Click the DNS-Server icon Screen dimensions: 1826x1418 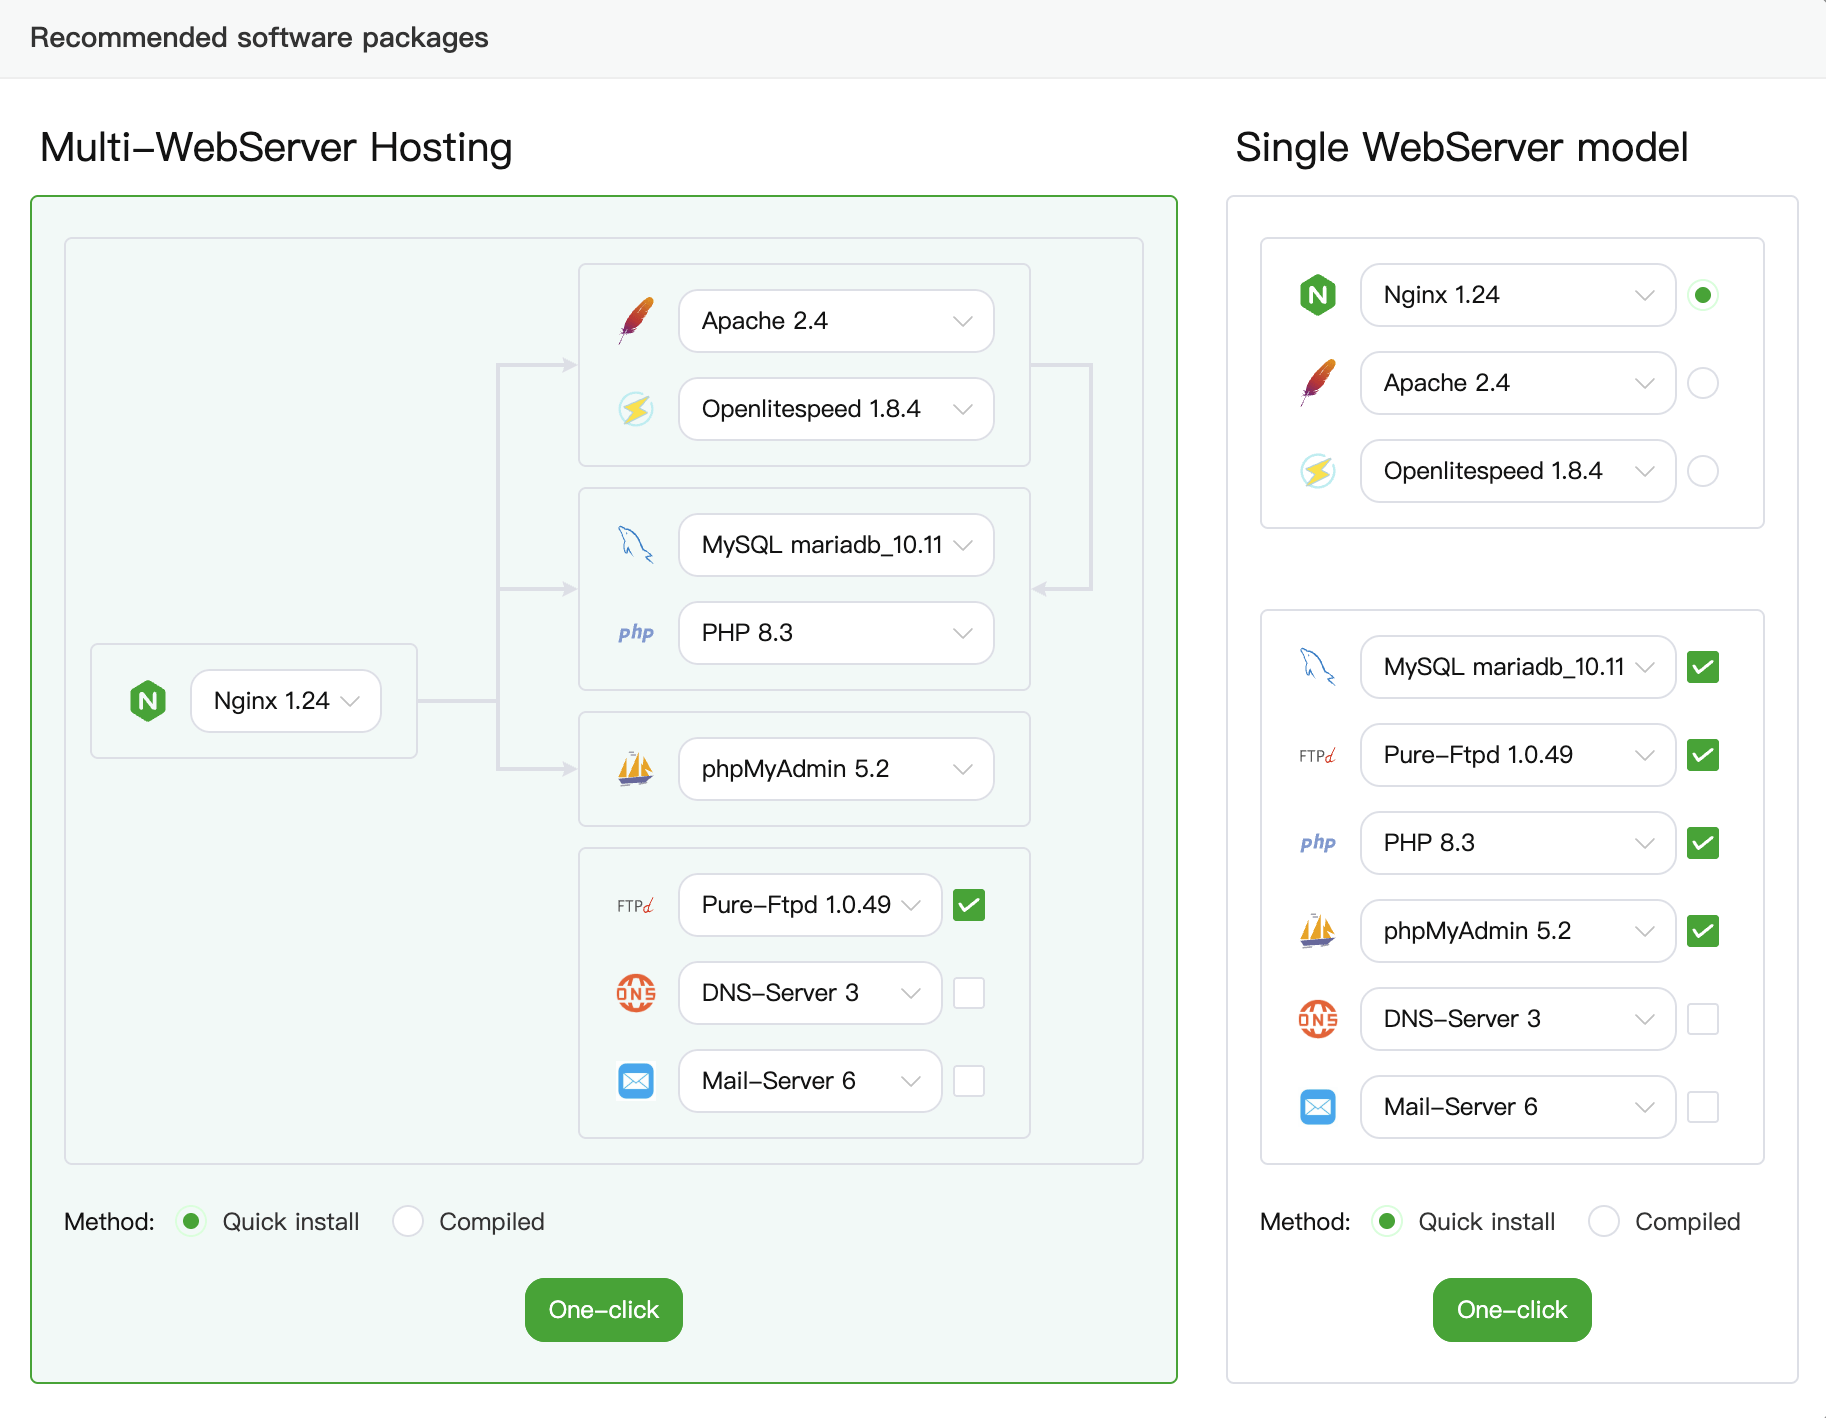(636, 992)
